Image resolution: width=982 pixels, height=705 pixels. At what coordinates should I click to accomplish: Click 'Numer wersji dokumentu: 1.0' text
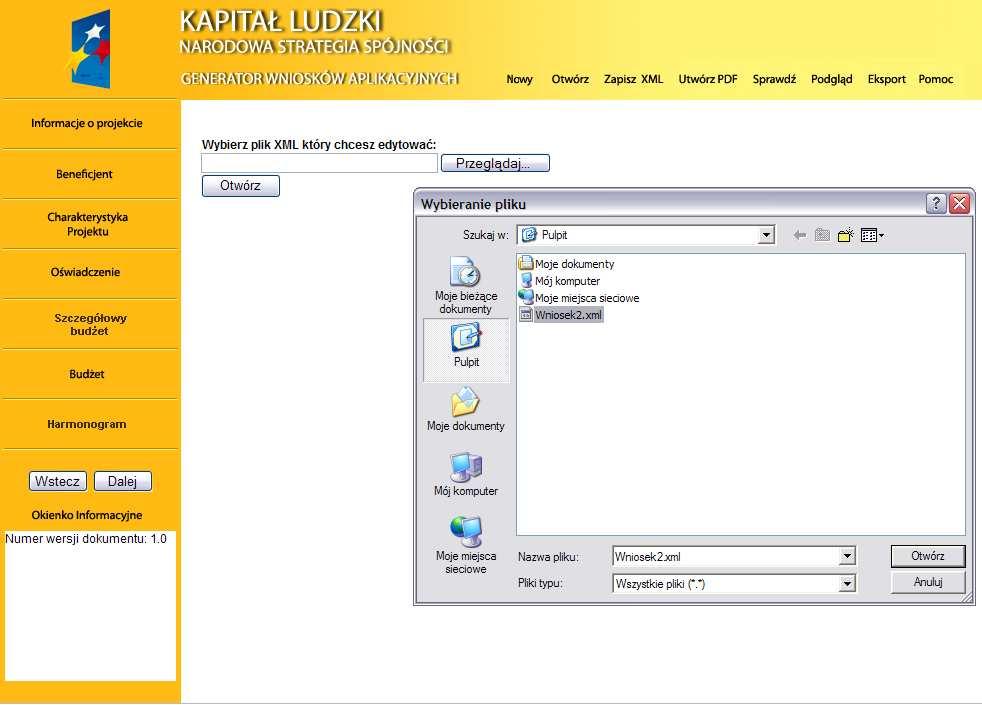coord(86,539)
